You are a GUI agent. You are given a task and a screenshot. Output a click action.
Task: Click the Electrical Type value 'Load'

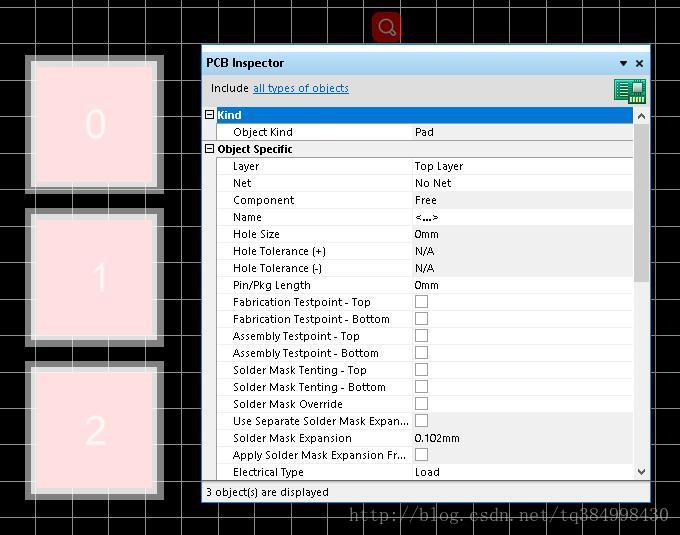pos(427,472)
